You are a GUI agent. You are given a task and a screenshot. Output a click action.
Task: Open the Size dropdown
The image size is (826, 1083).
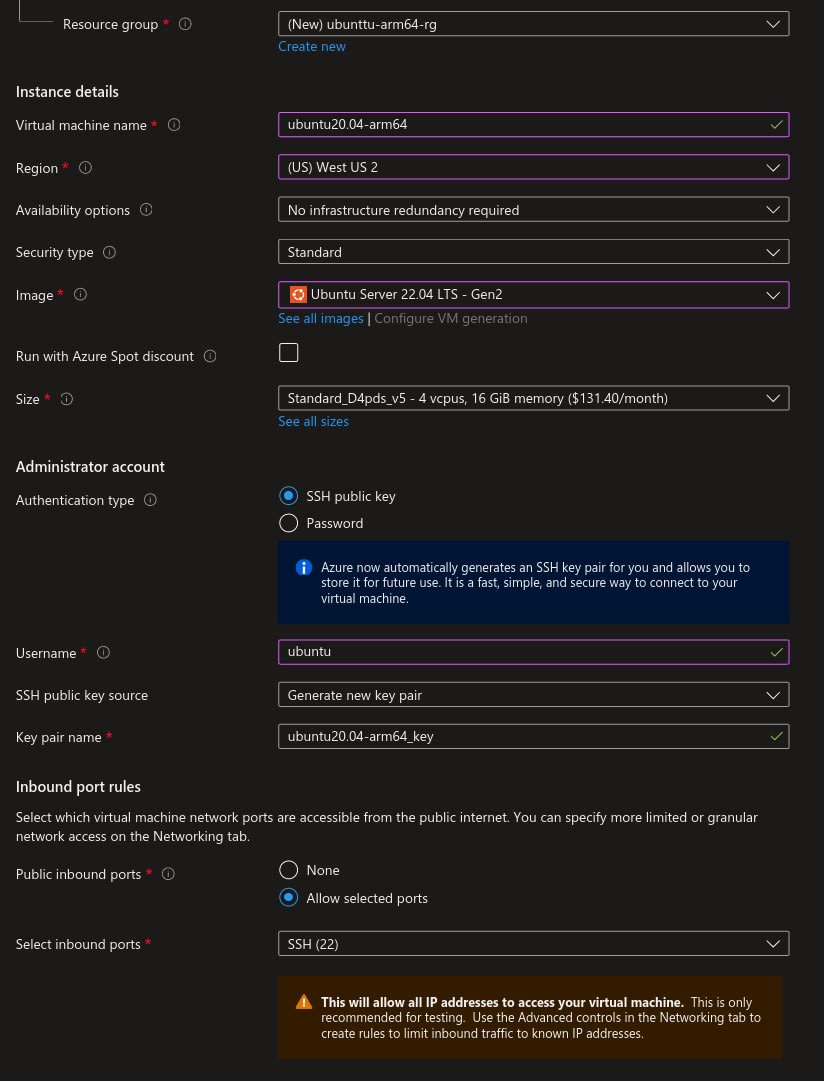(x=533, y=399)
